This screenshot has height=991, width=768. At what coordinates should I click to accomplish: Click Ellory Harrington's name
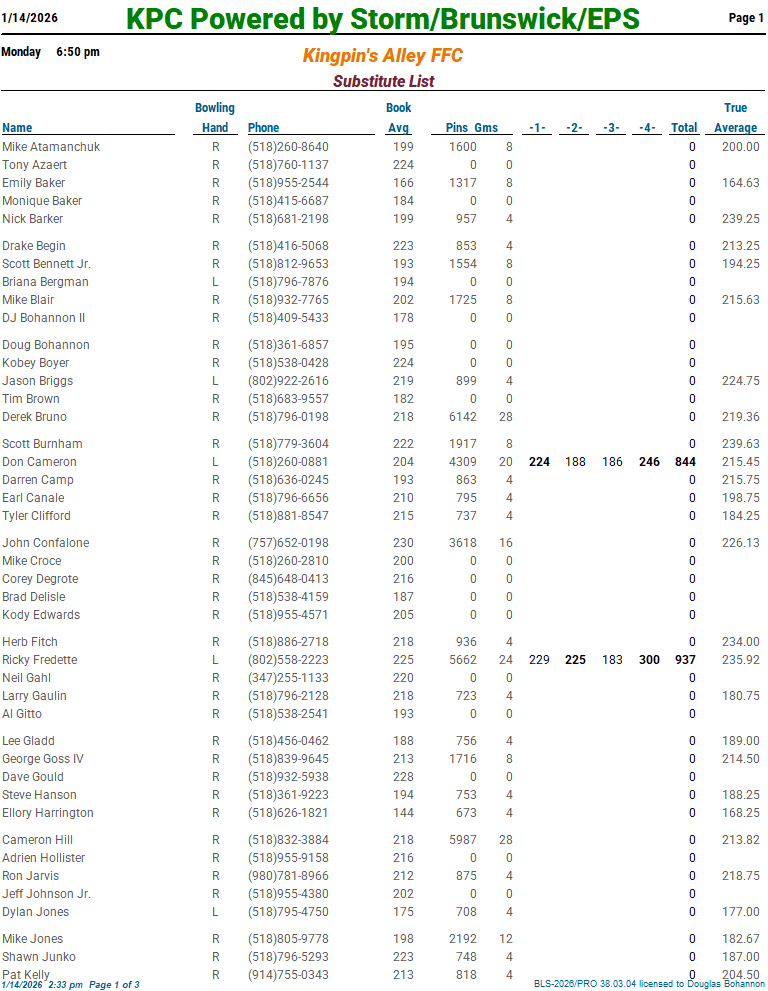[48, 813]
